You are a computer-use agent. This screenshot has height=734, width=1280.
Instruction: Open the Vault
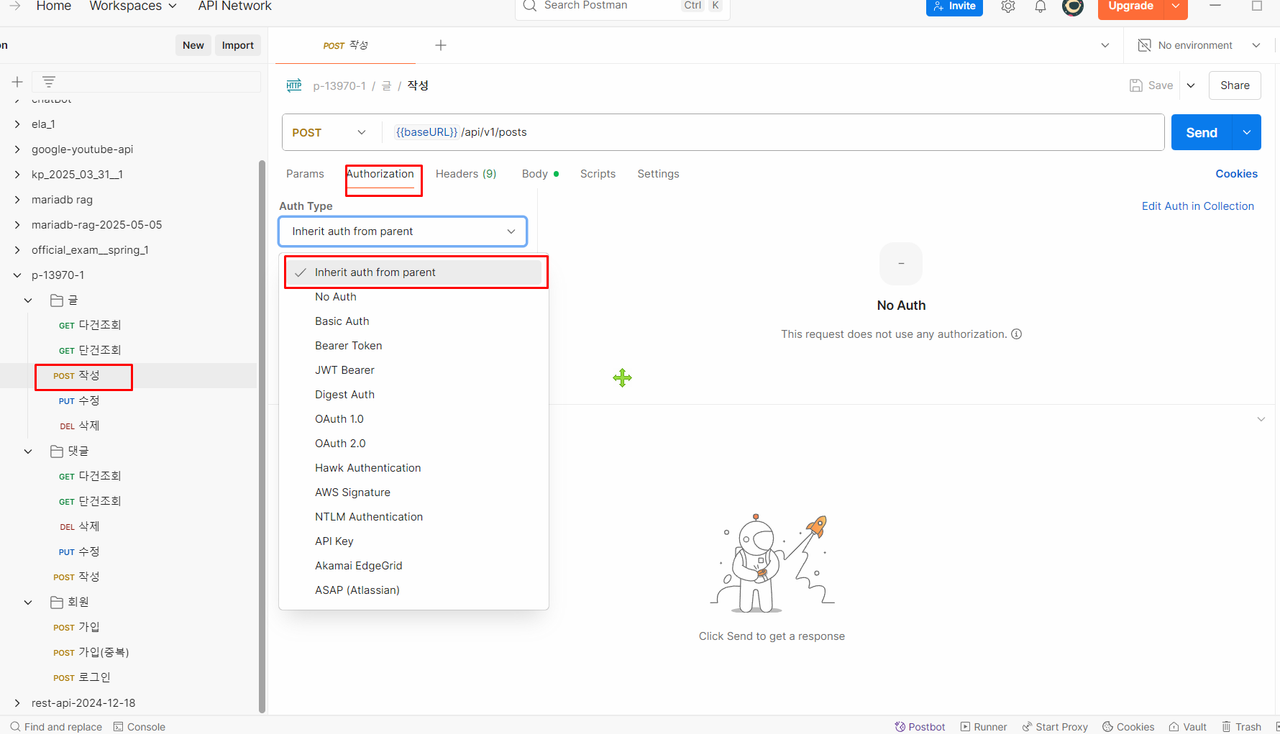pyautogui.click(x=1187, y=727)
